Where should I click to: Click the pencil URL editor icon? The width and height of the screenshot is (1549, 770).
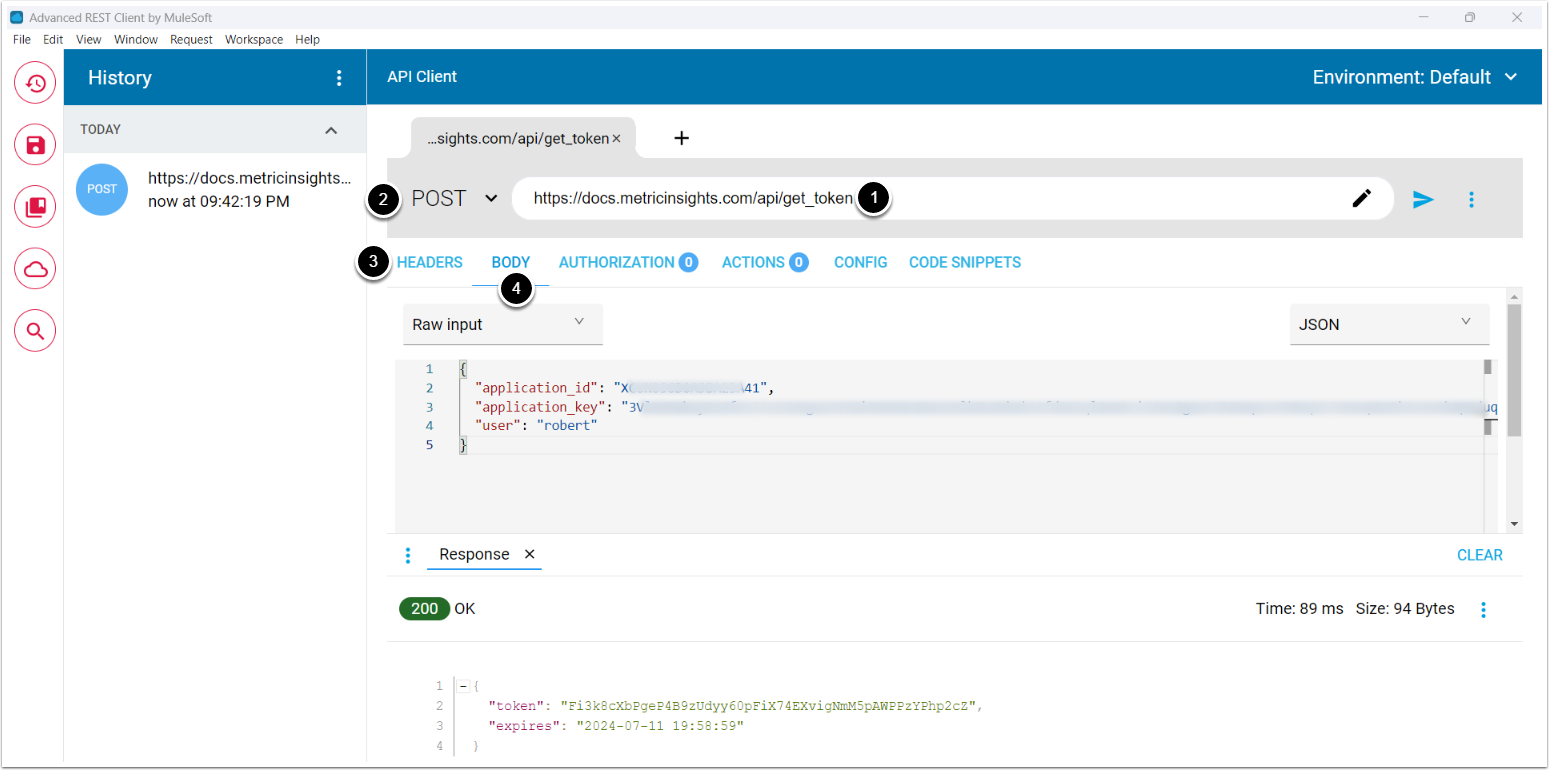pyautogui.click(x=1361, y=199)
